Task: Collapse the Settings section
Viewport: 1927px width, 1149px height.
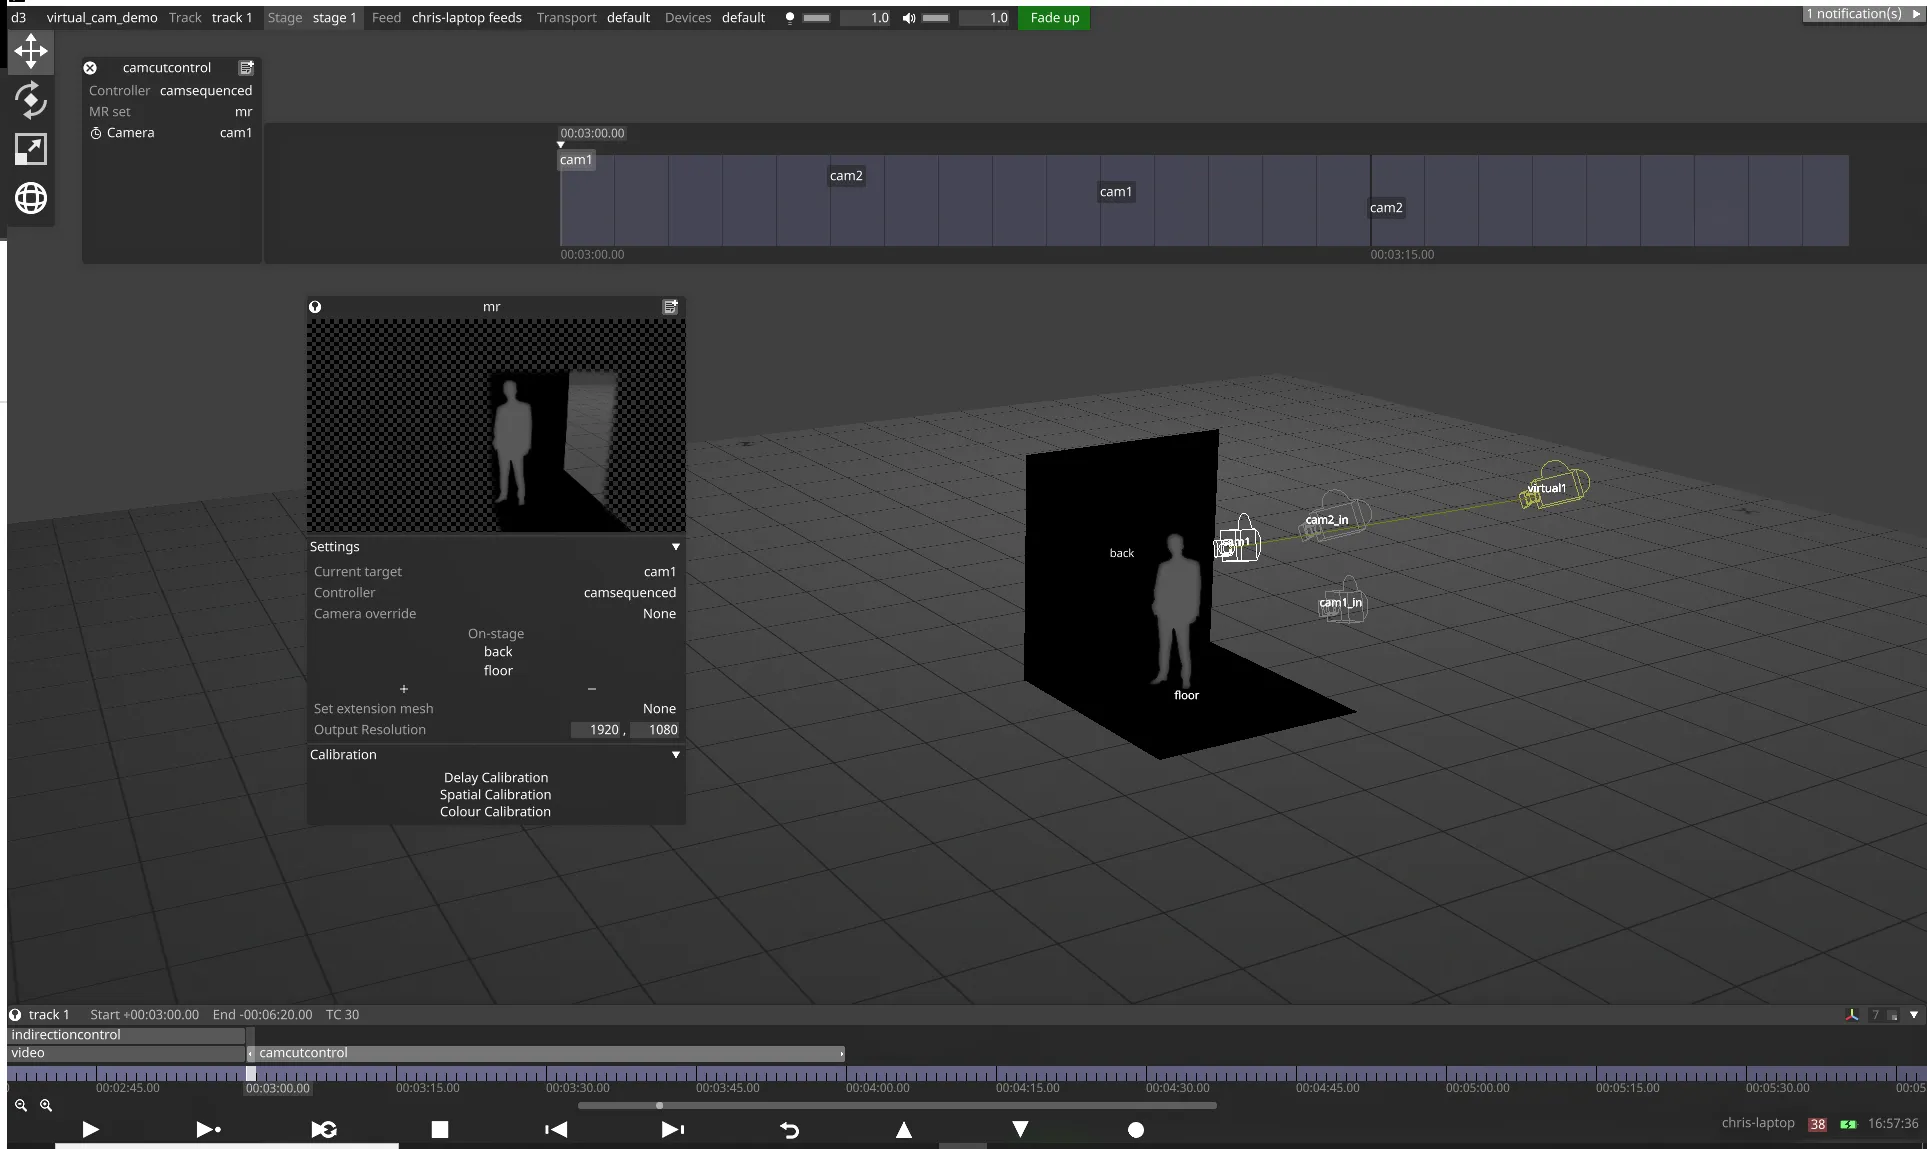Action: tap(675, 547)
